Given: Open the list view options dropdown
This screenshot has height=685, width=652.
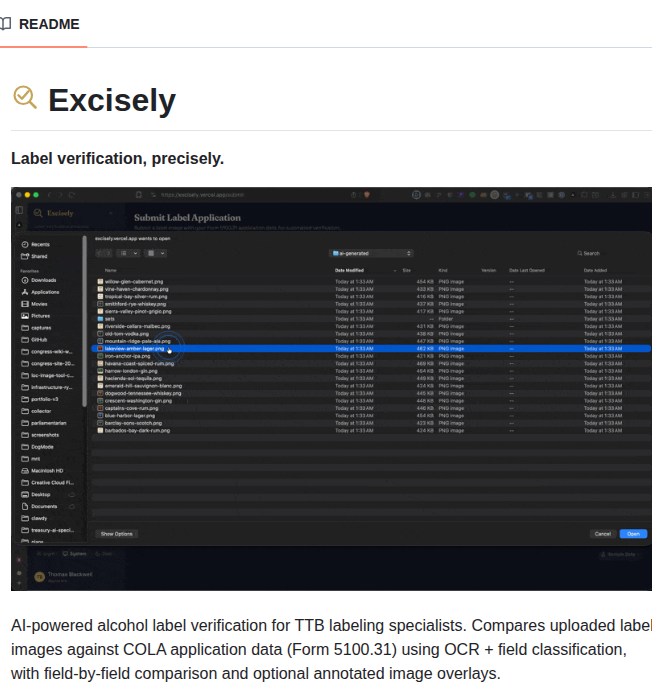Looking at the screenshot, I should click(129, 253).
